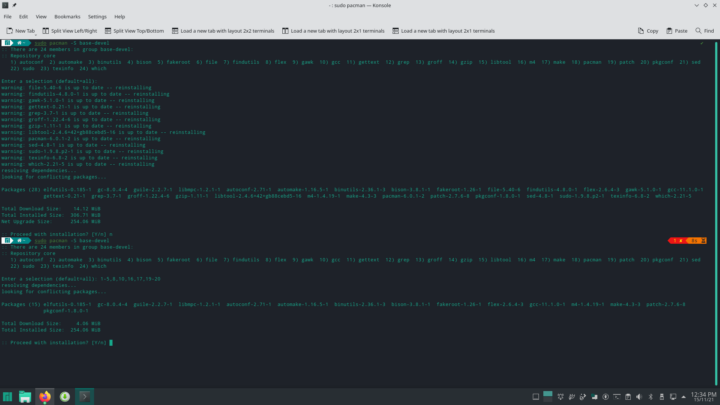Image resolution: width=720 pixels, height=405 pixels.
Task: Click the last 'Proceed with installation? [Y/n]' prompt
Action: coord(58,343)
